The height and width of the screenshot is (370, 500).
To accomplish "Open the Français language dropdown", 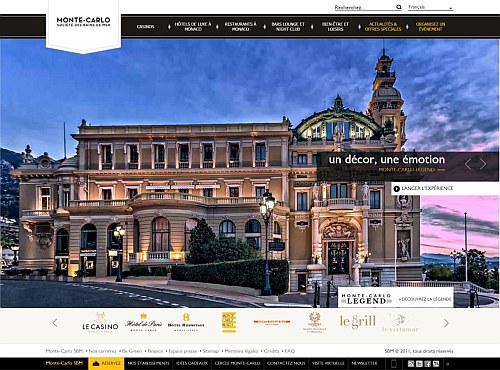I will (430, 7).
